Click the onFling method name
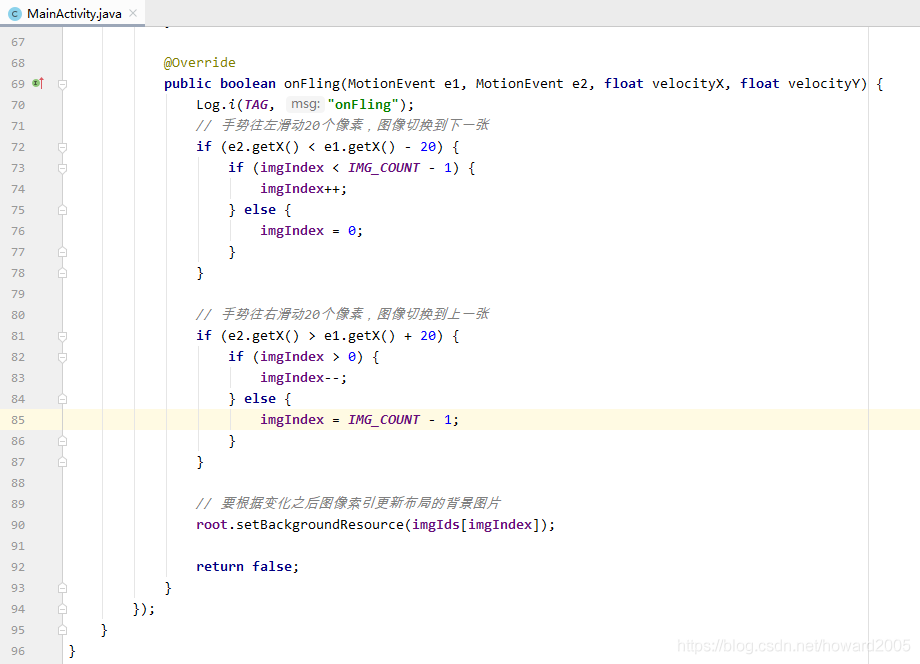920x664 pixels. coord(312,84)
